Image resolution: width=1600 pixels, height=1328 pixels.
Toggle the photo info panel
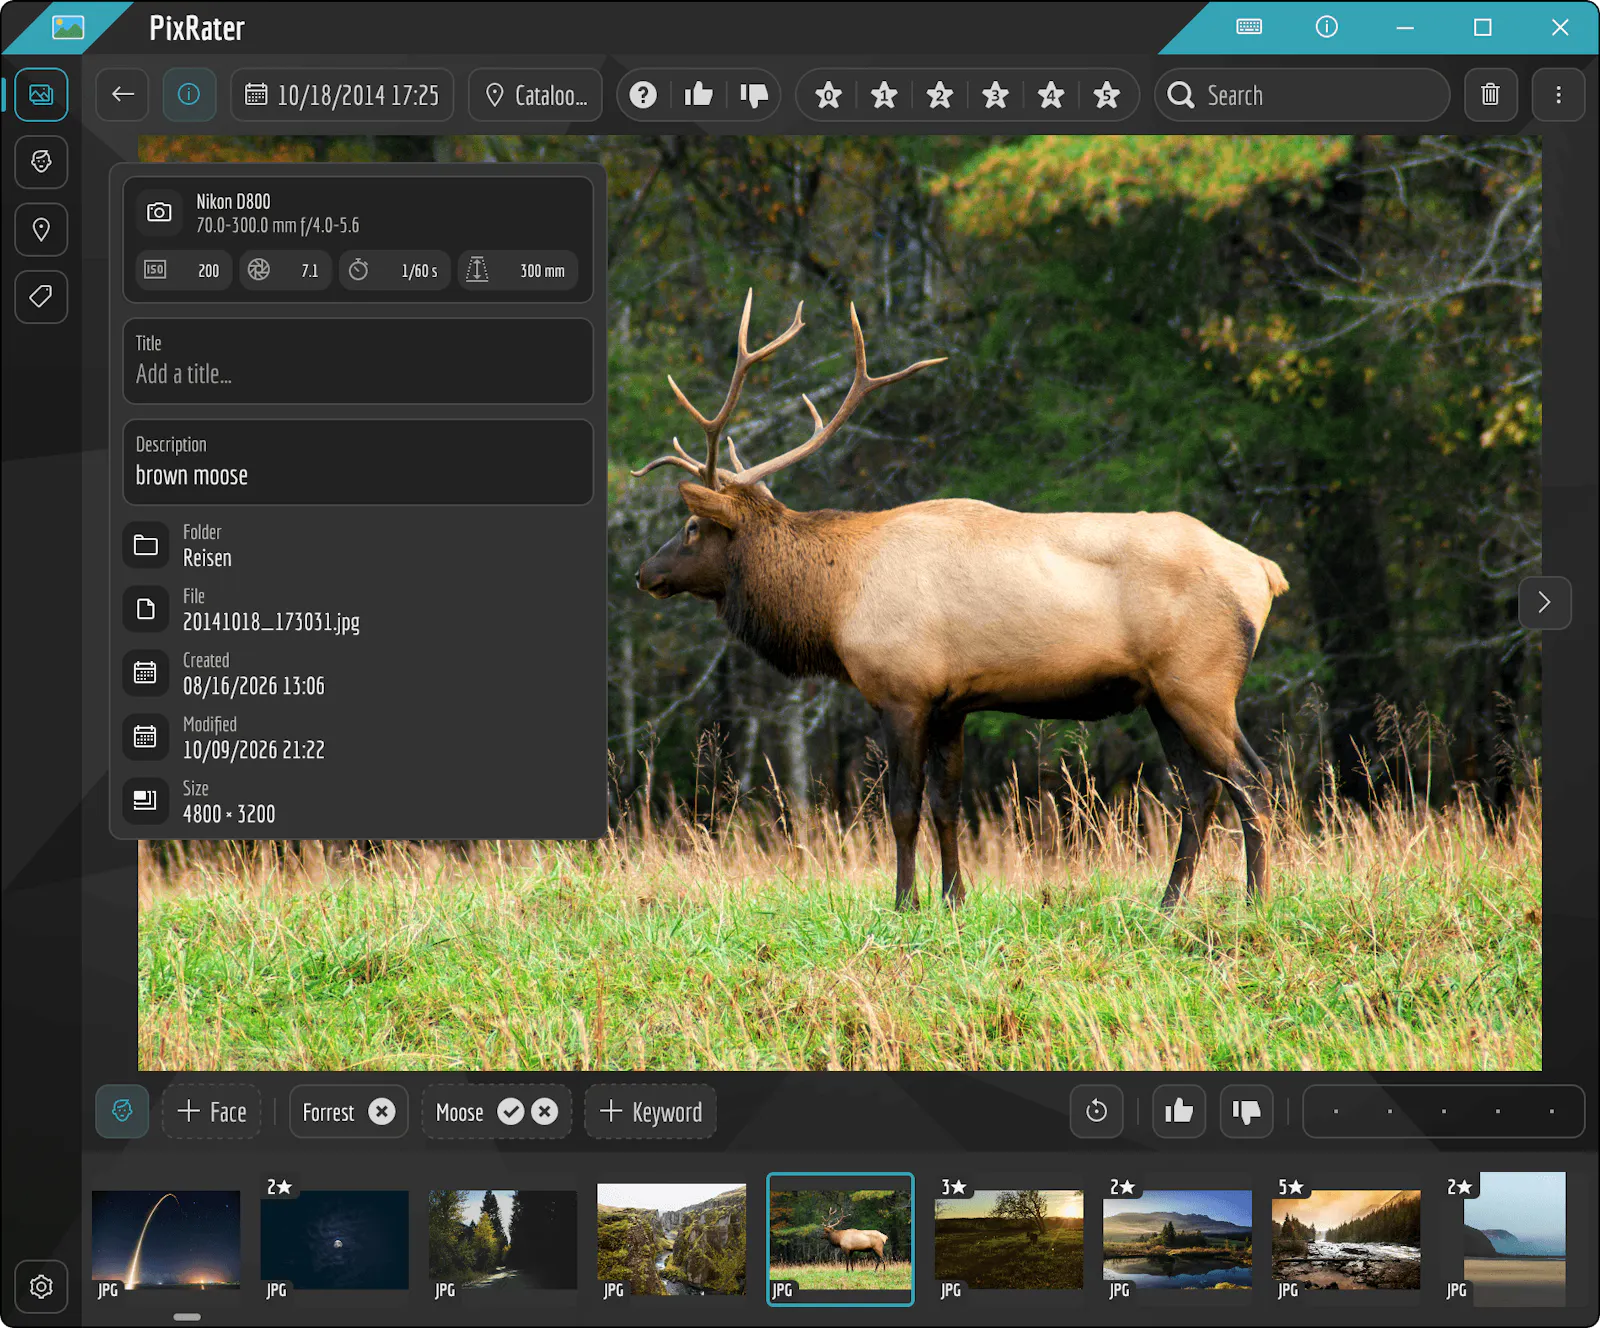click(189, 95)
